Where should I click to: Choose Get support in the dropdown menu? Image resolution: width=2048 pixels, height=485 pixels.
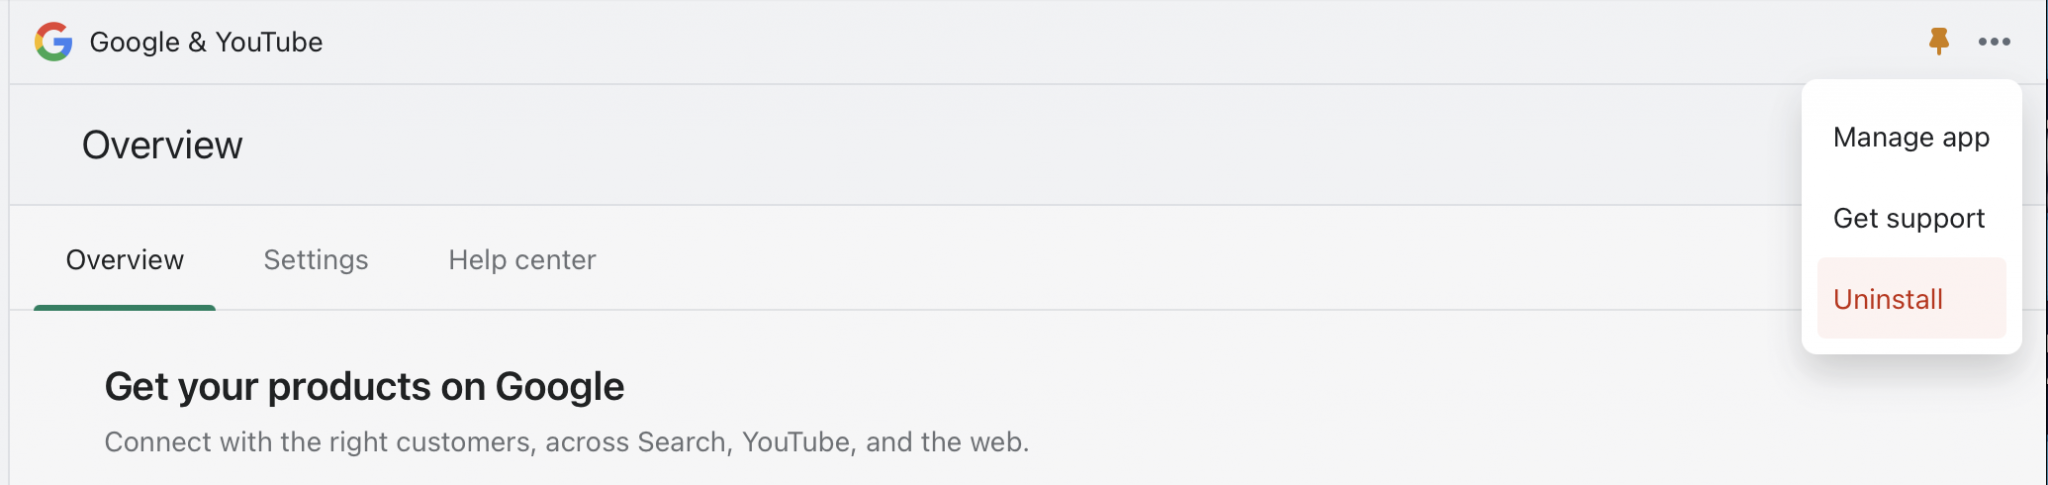(x=1909, y=218)
